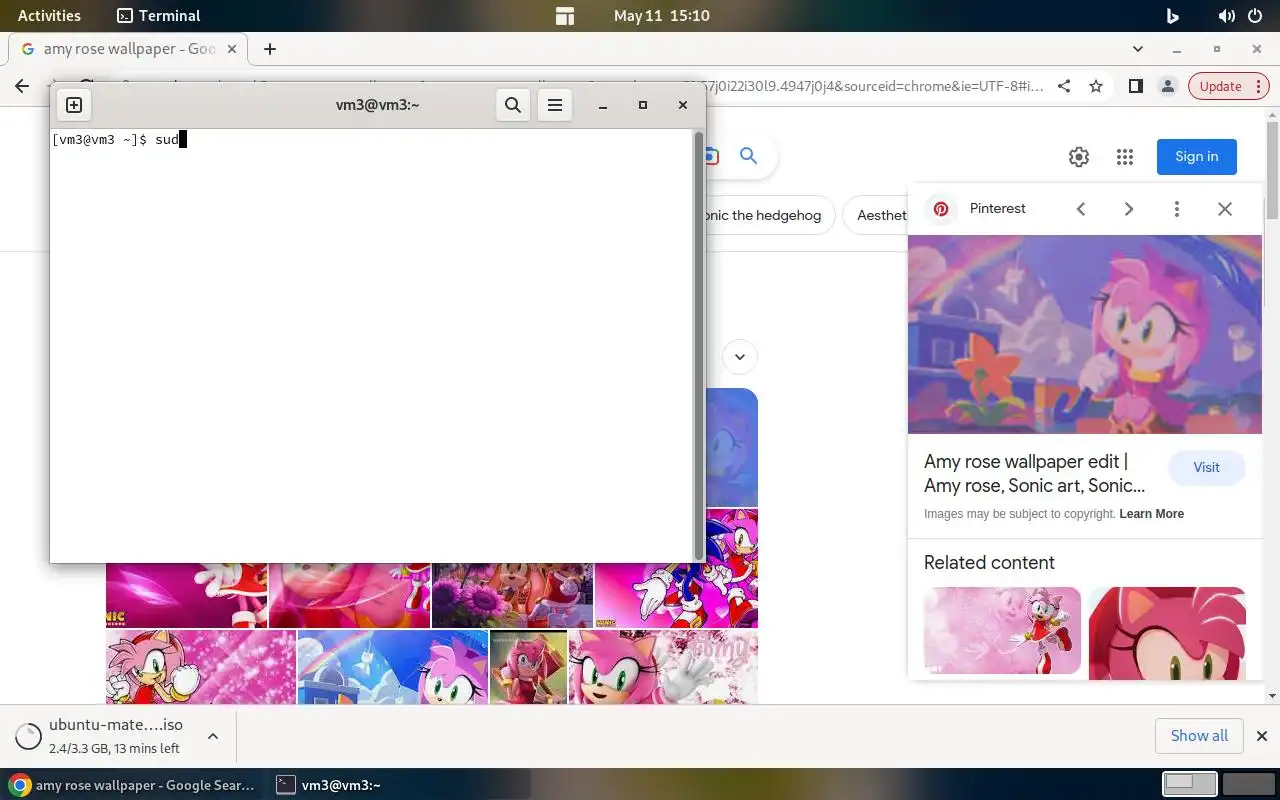Open clock May 11 15:10 menu
1280x800 pixels.
[x=662, y=16]
